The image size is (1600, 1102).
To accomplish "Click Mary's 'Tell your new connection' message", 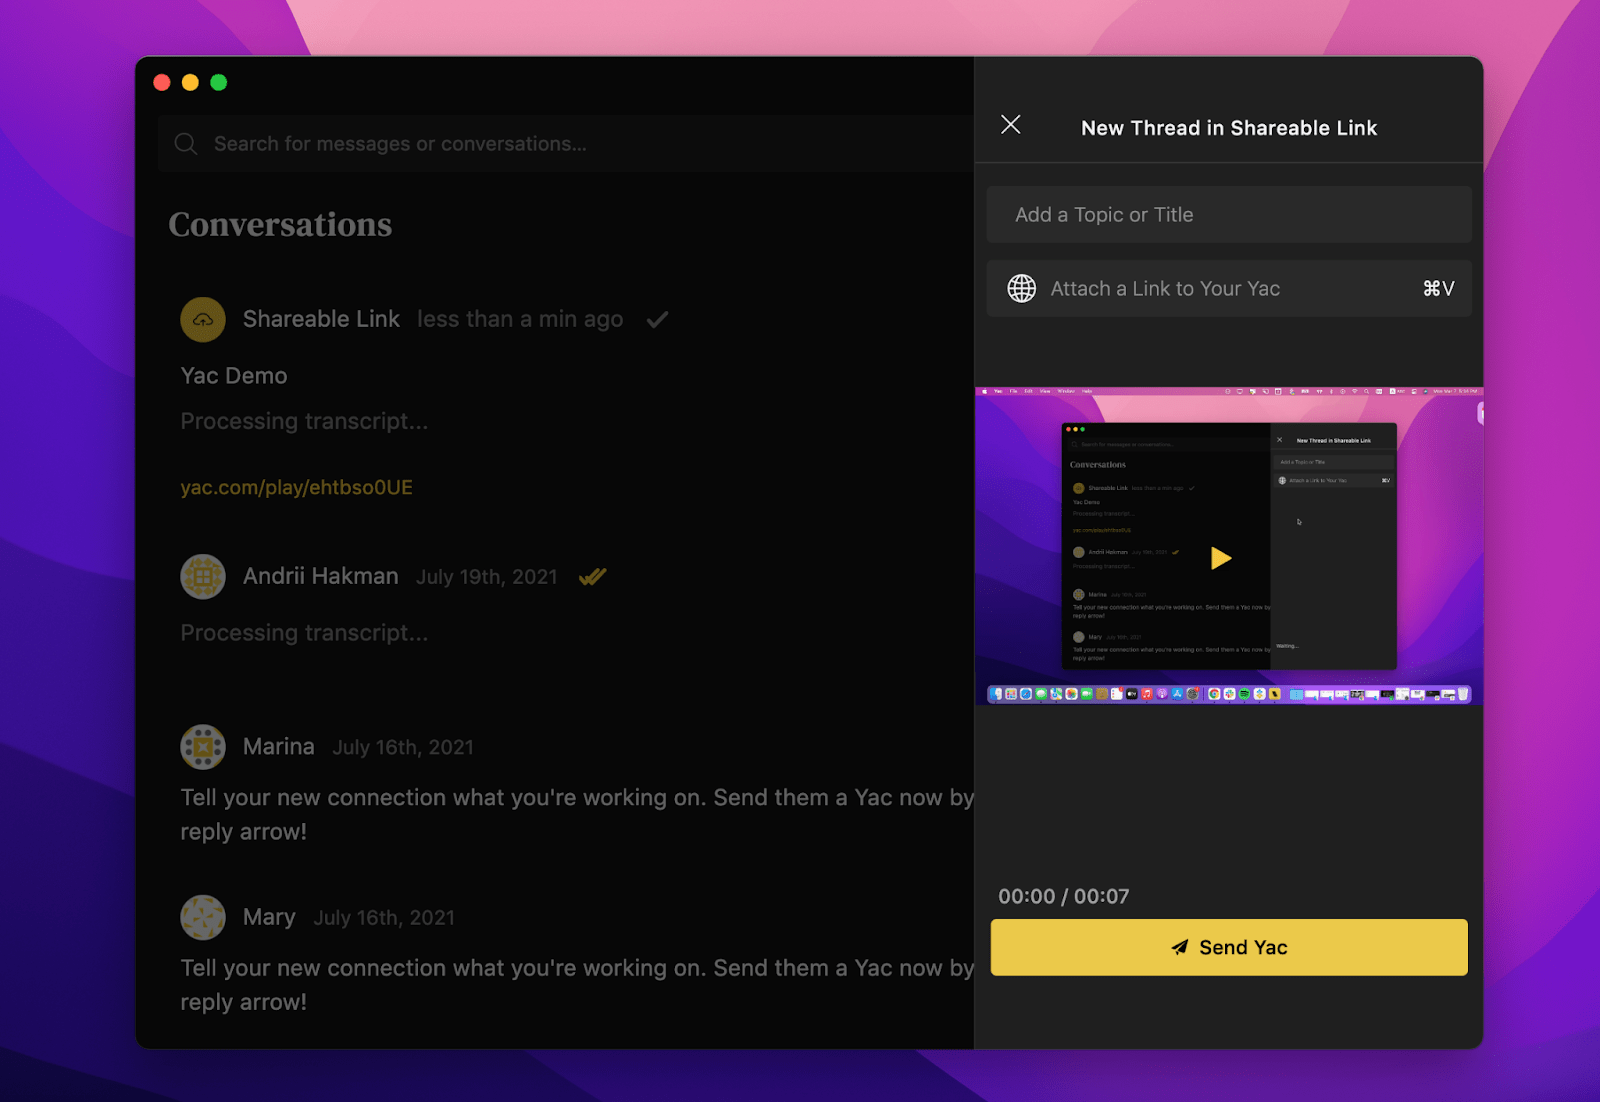I will (577, 985).
